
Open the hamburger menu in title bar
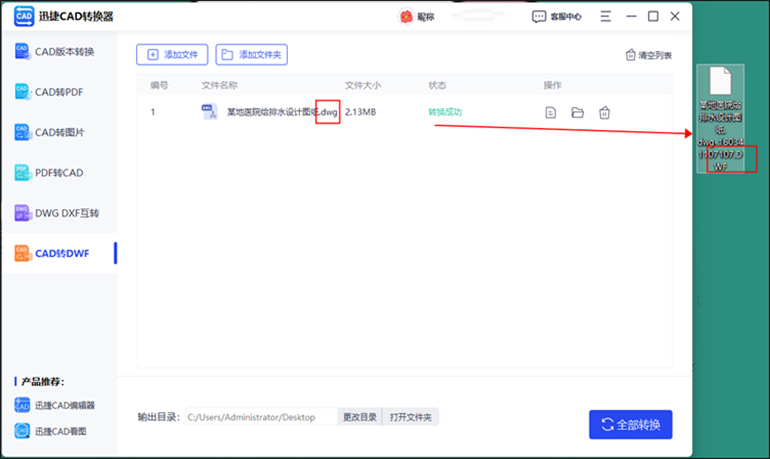605,16
